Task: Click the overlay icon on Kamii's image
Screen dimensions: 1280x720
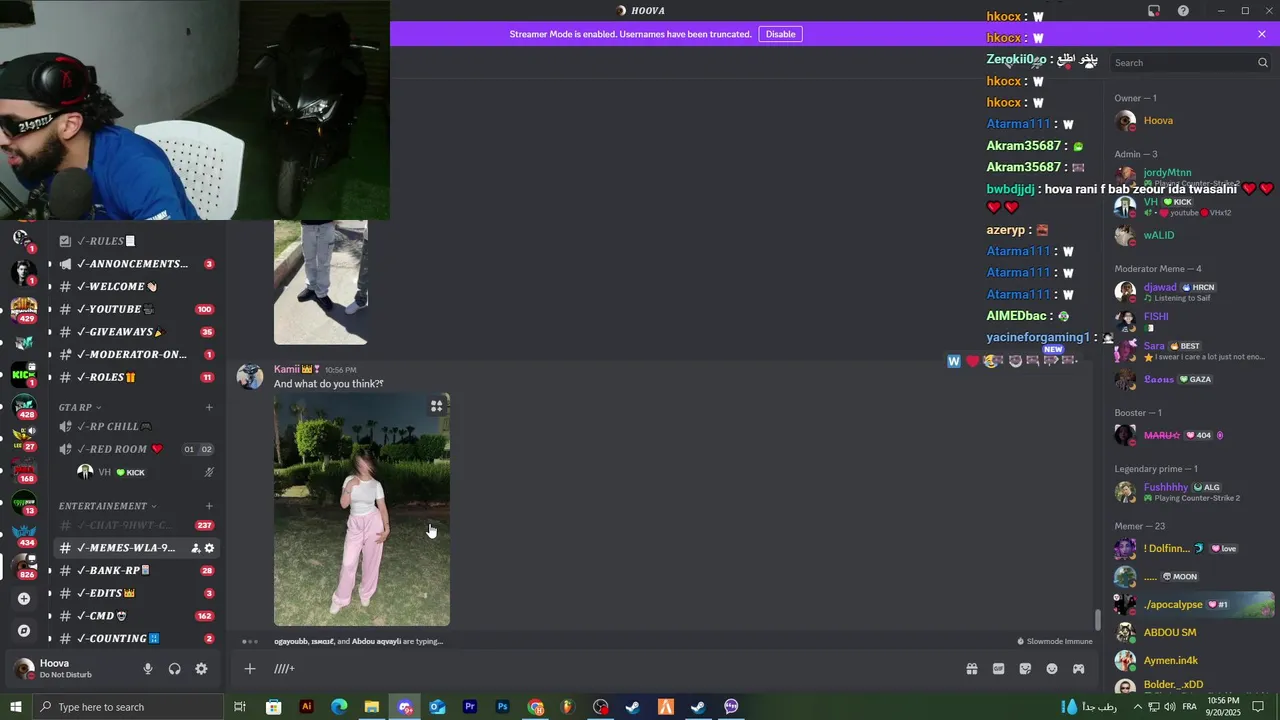Action: coord(437,406)
